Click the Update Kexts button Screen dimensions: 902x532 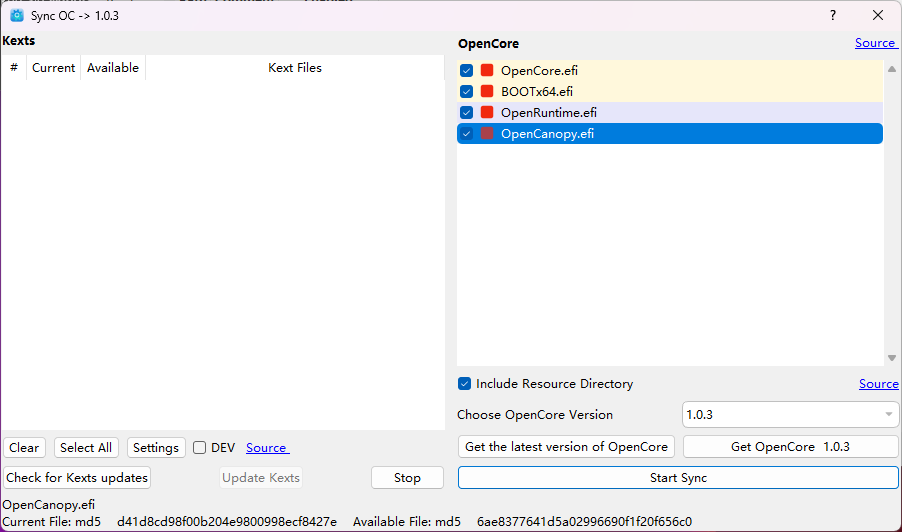click(261, 477)
